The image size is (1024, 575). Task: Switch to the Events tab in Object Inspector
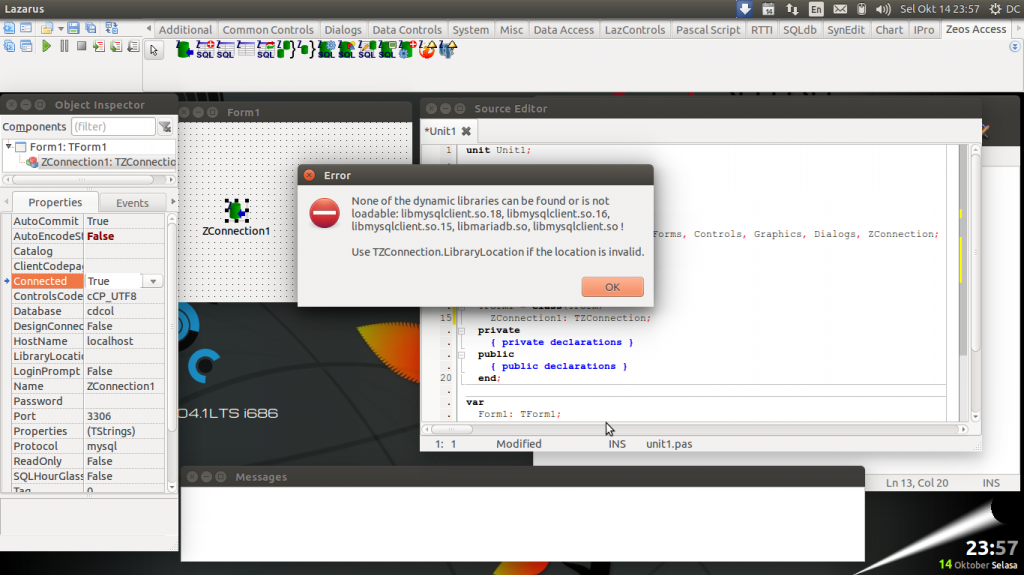point(132,203)
